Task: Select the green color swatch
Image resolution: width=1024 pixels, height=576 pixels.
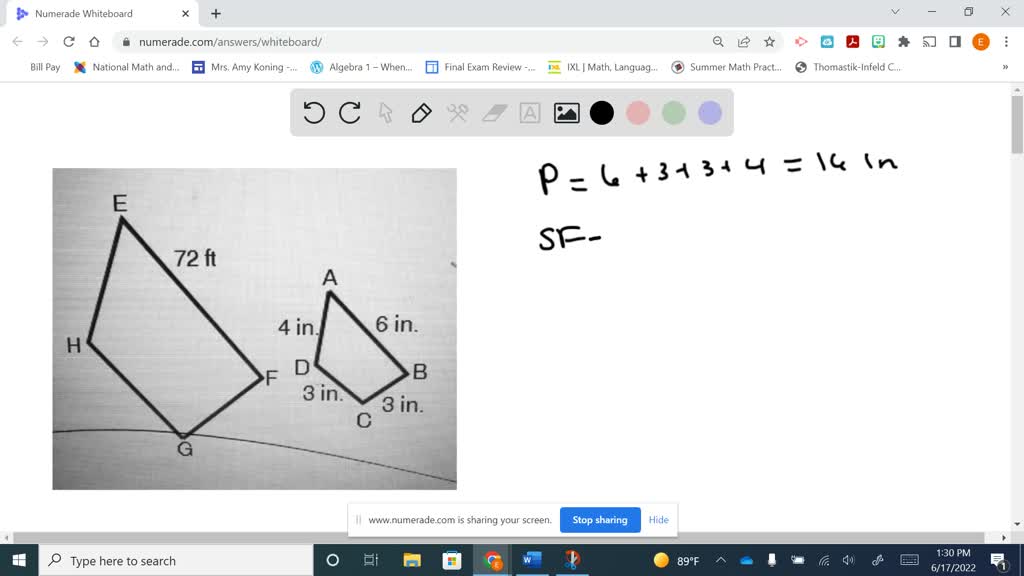Action: [673, 113]
